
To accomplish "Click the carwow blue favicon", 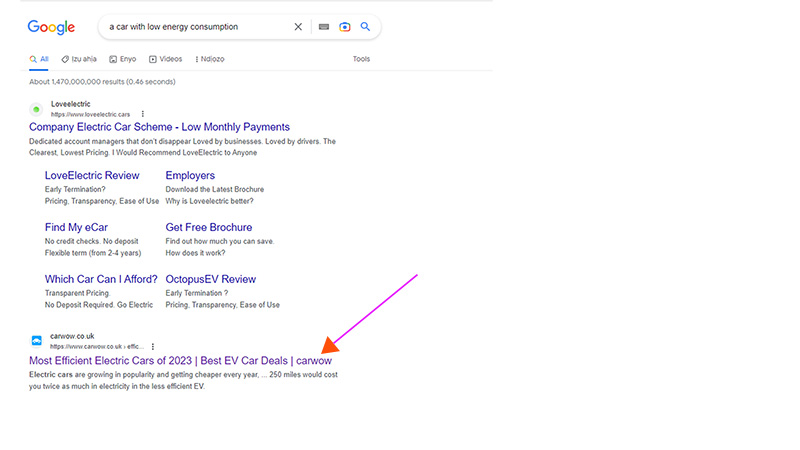I will tap(37, 340).
